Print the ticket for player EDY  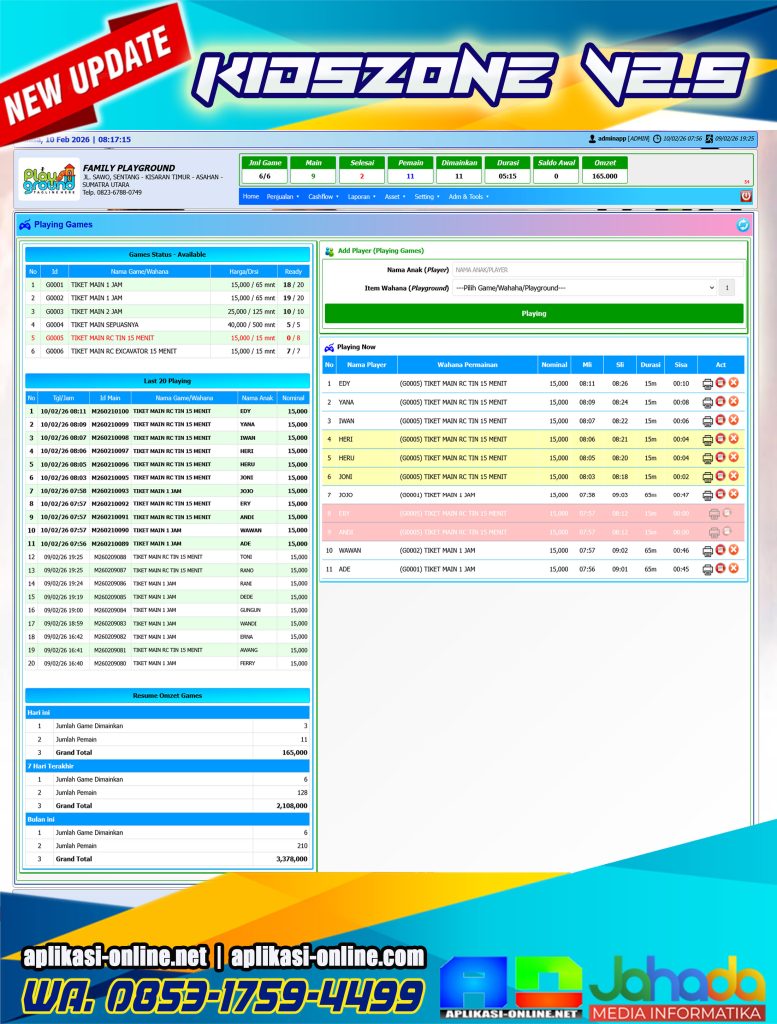coord(708,383)
